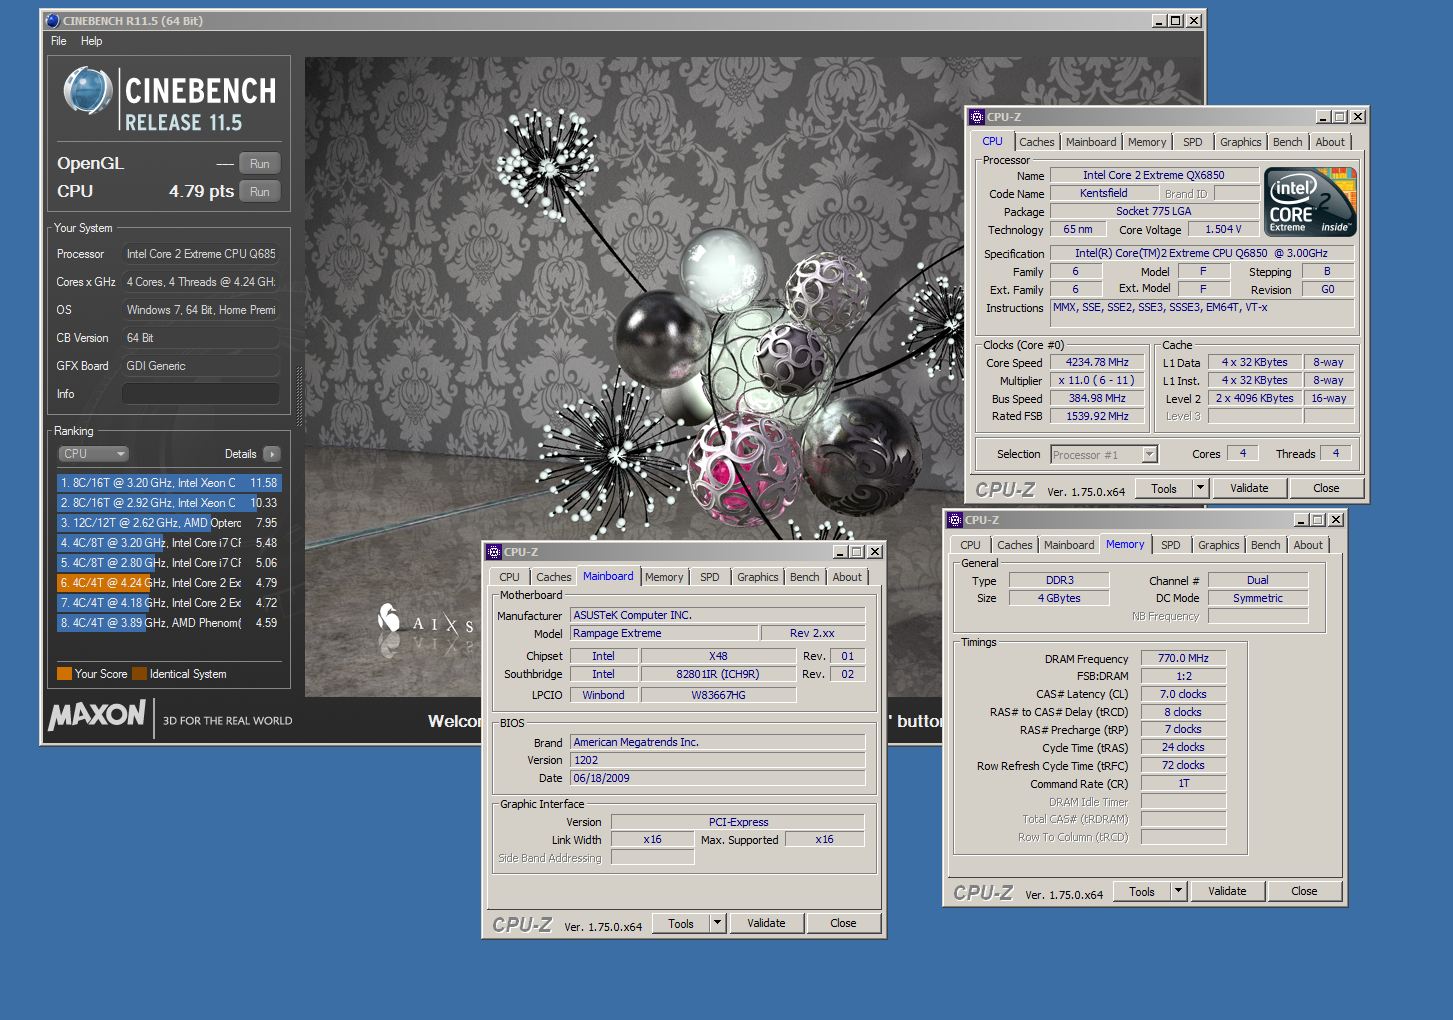Viewport: 1453px width, 1020px height.
Task: Click Close button in CPU-Z Mainboard window
Action: 843,923
